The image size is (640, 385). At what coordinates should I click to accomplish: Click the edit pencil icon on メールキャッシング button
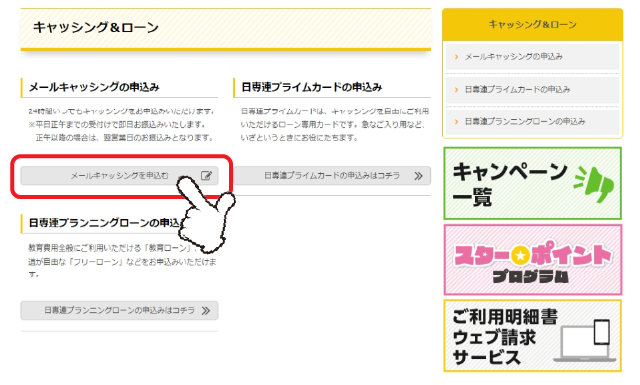point(207,176)
